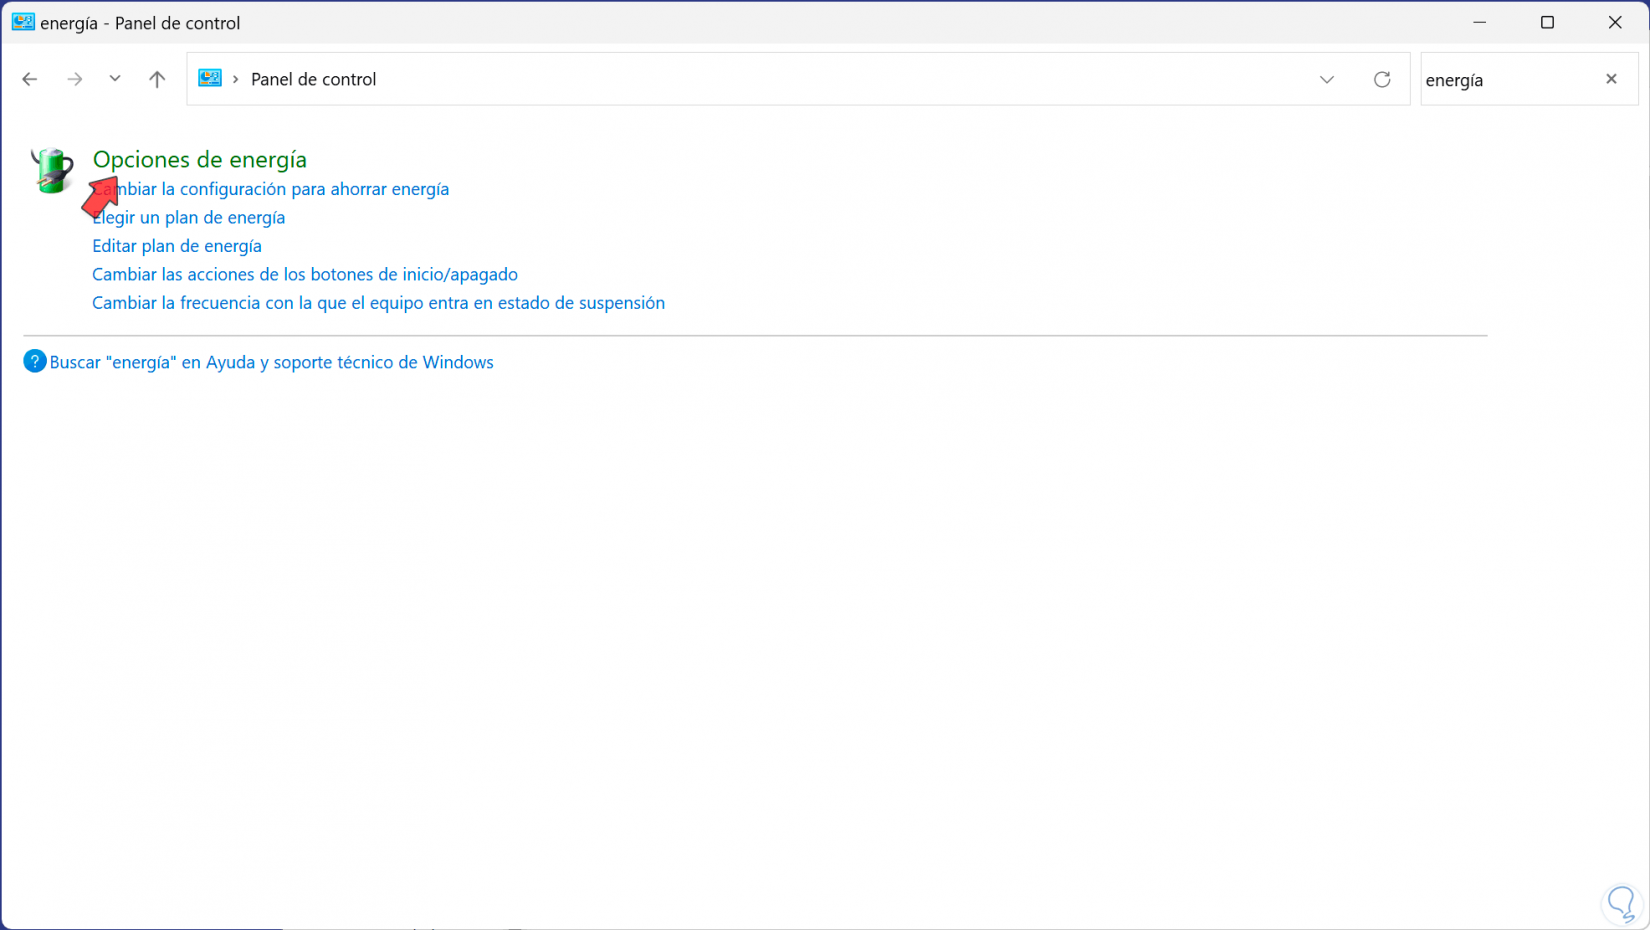Open the Opciones de energía battery icon
The height and width of the screenshot is (930, 1650).
coord(52,170)
